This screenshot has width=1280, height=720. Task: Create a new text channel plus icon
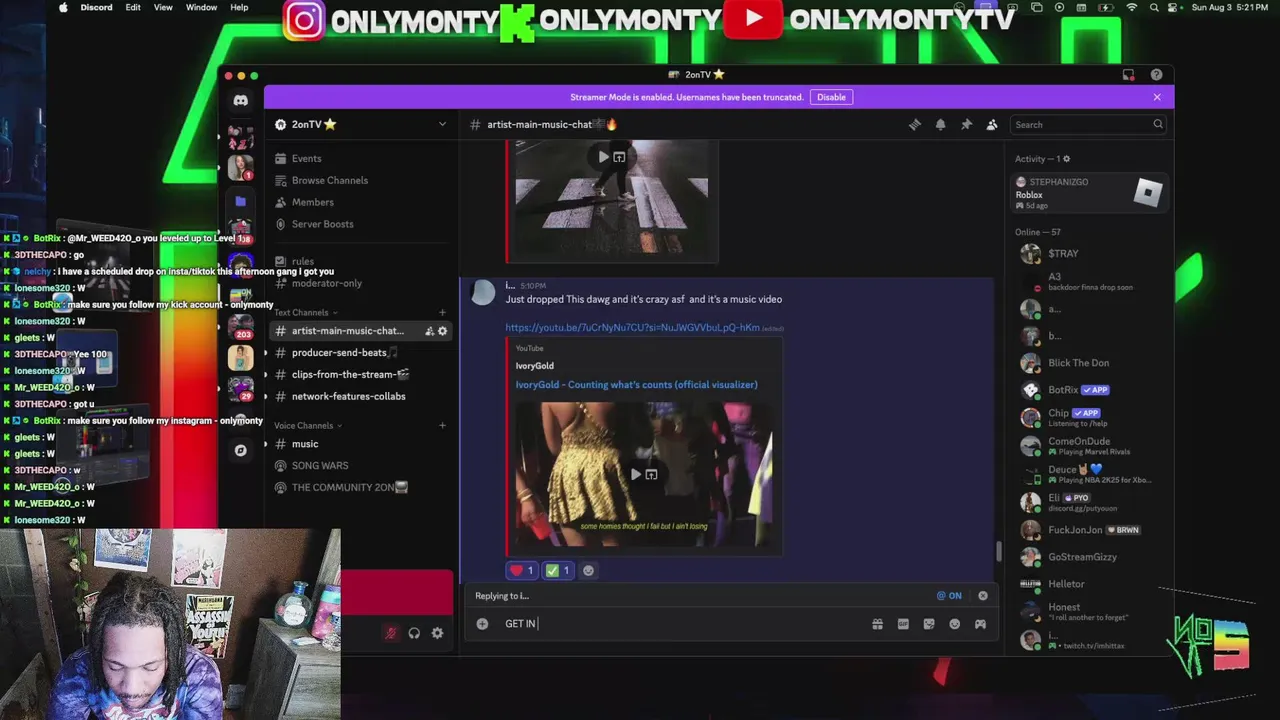click(x=442, y=313)
